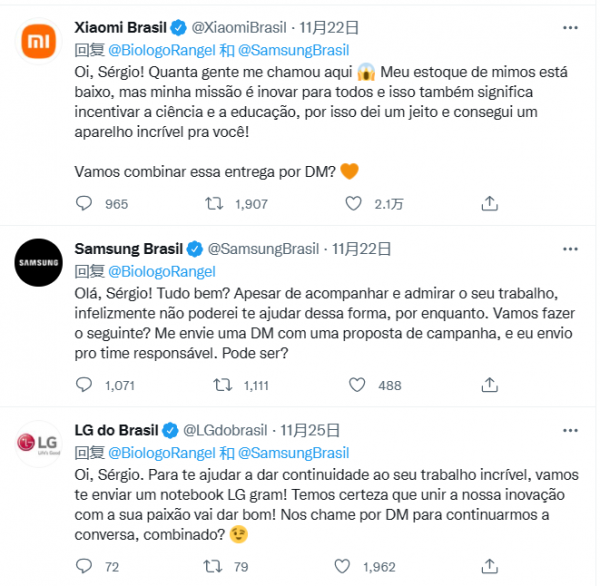
Task: Click the Samsung Brasil profile picture
Action: 39,262
